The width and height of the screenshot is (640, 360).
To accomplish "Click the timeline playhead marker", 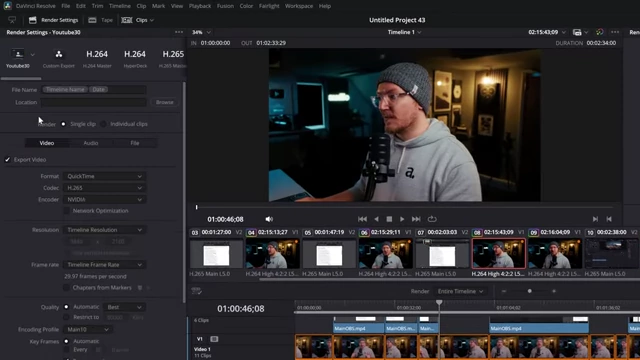I will click(439, 302).
